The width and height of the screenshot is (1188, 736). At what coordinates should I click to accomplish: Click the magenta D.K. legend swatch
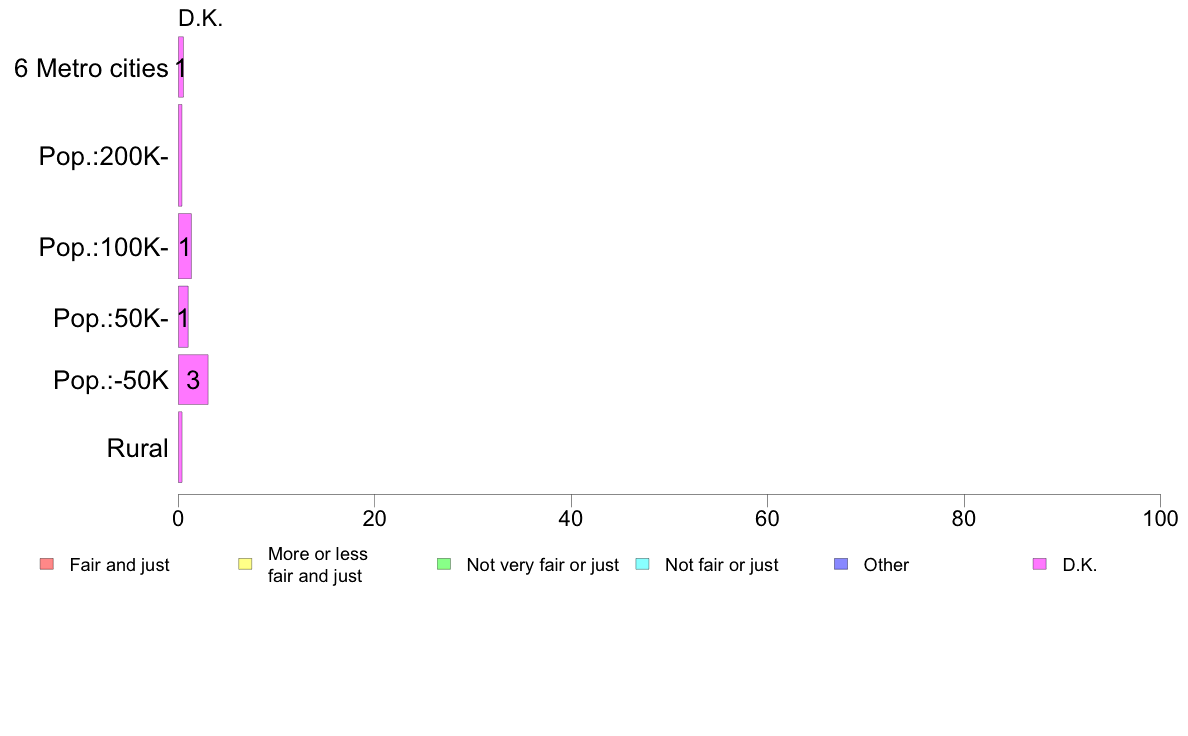(1040, 564)
